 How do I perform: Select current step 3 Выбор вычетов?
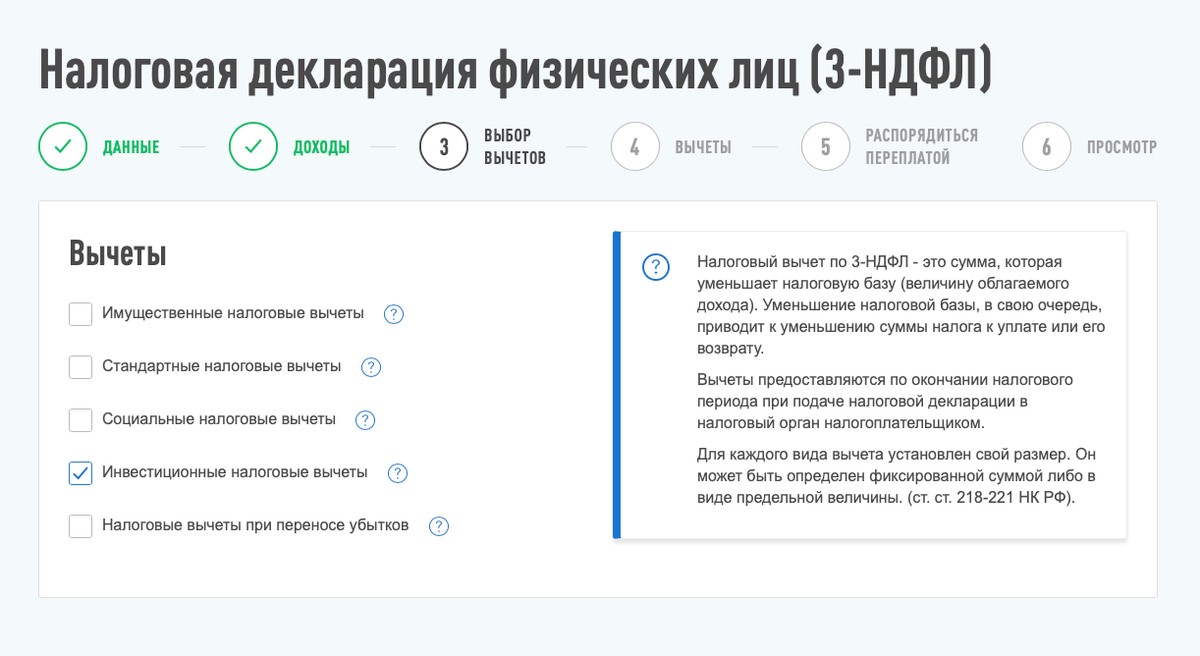(x=444, y=147)
